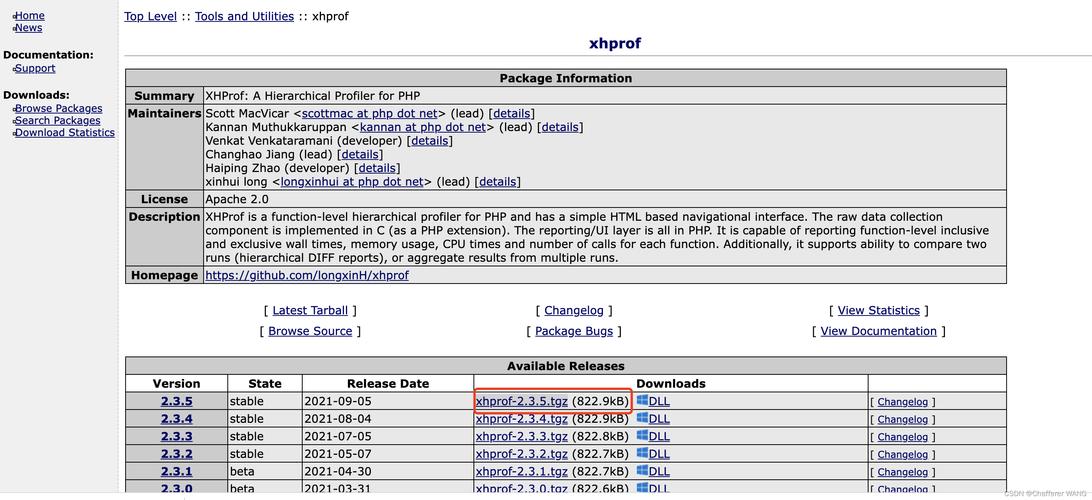Click the xhprof page heading

click(614, 43)
